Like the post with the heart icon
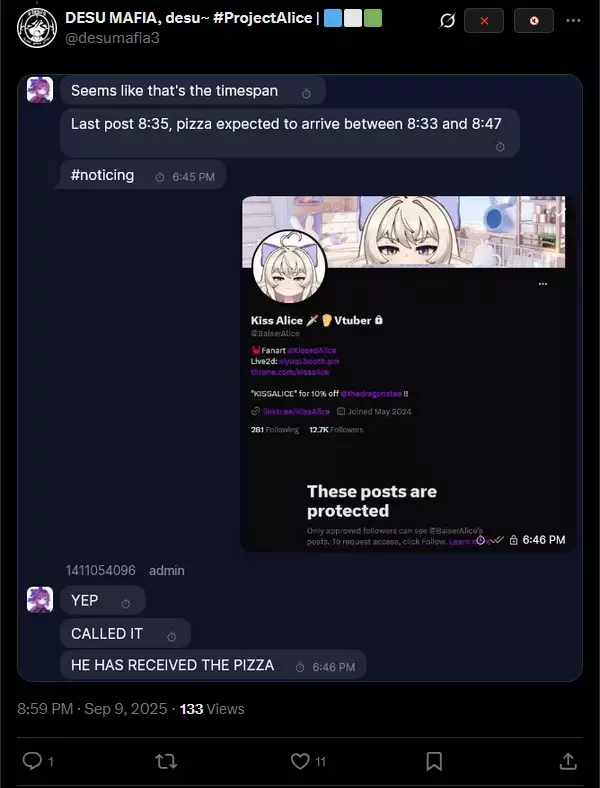 point(300,761)
